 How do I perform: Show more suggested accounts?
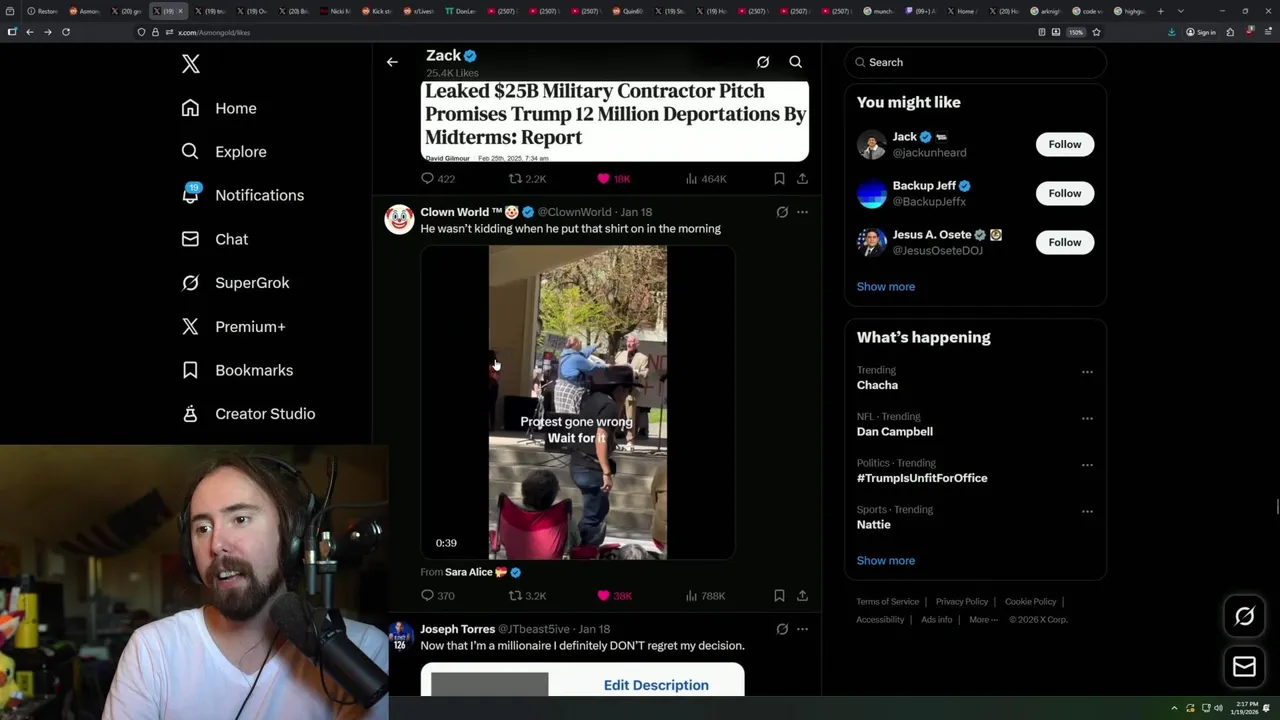click(886, 287)
